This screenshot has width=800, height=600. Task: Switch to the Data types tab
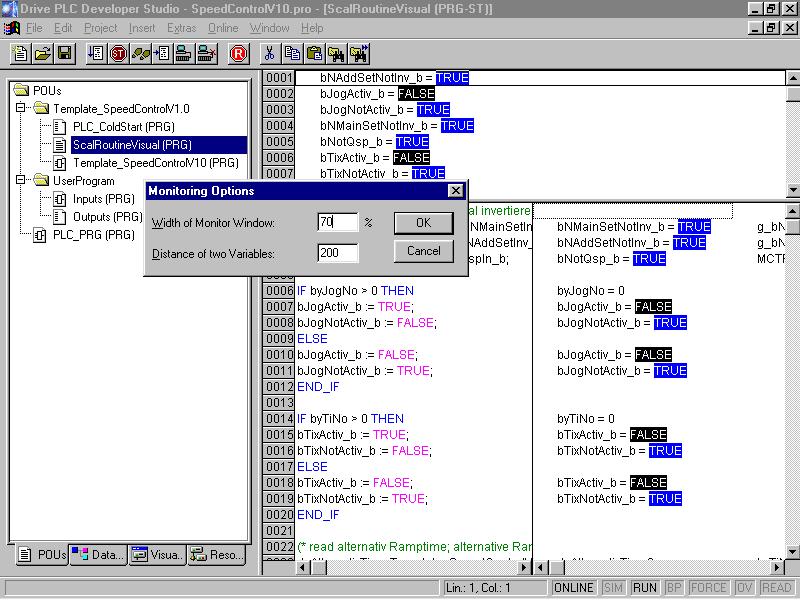(x=98, y=555)
